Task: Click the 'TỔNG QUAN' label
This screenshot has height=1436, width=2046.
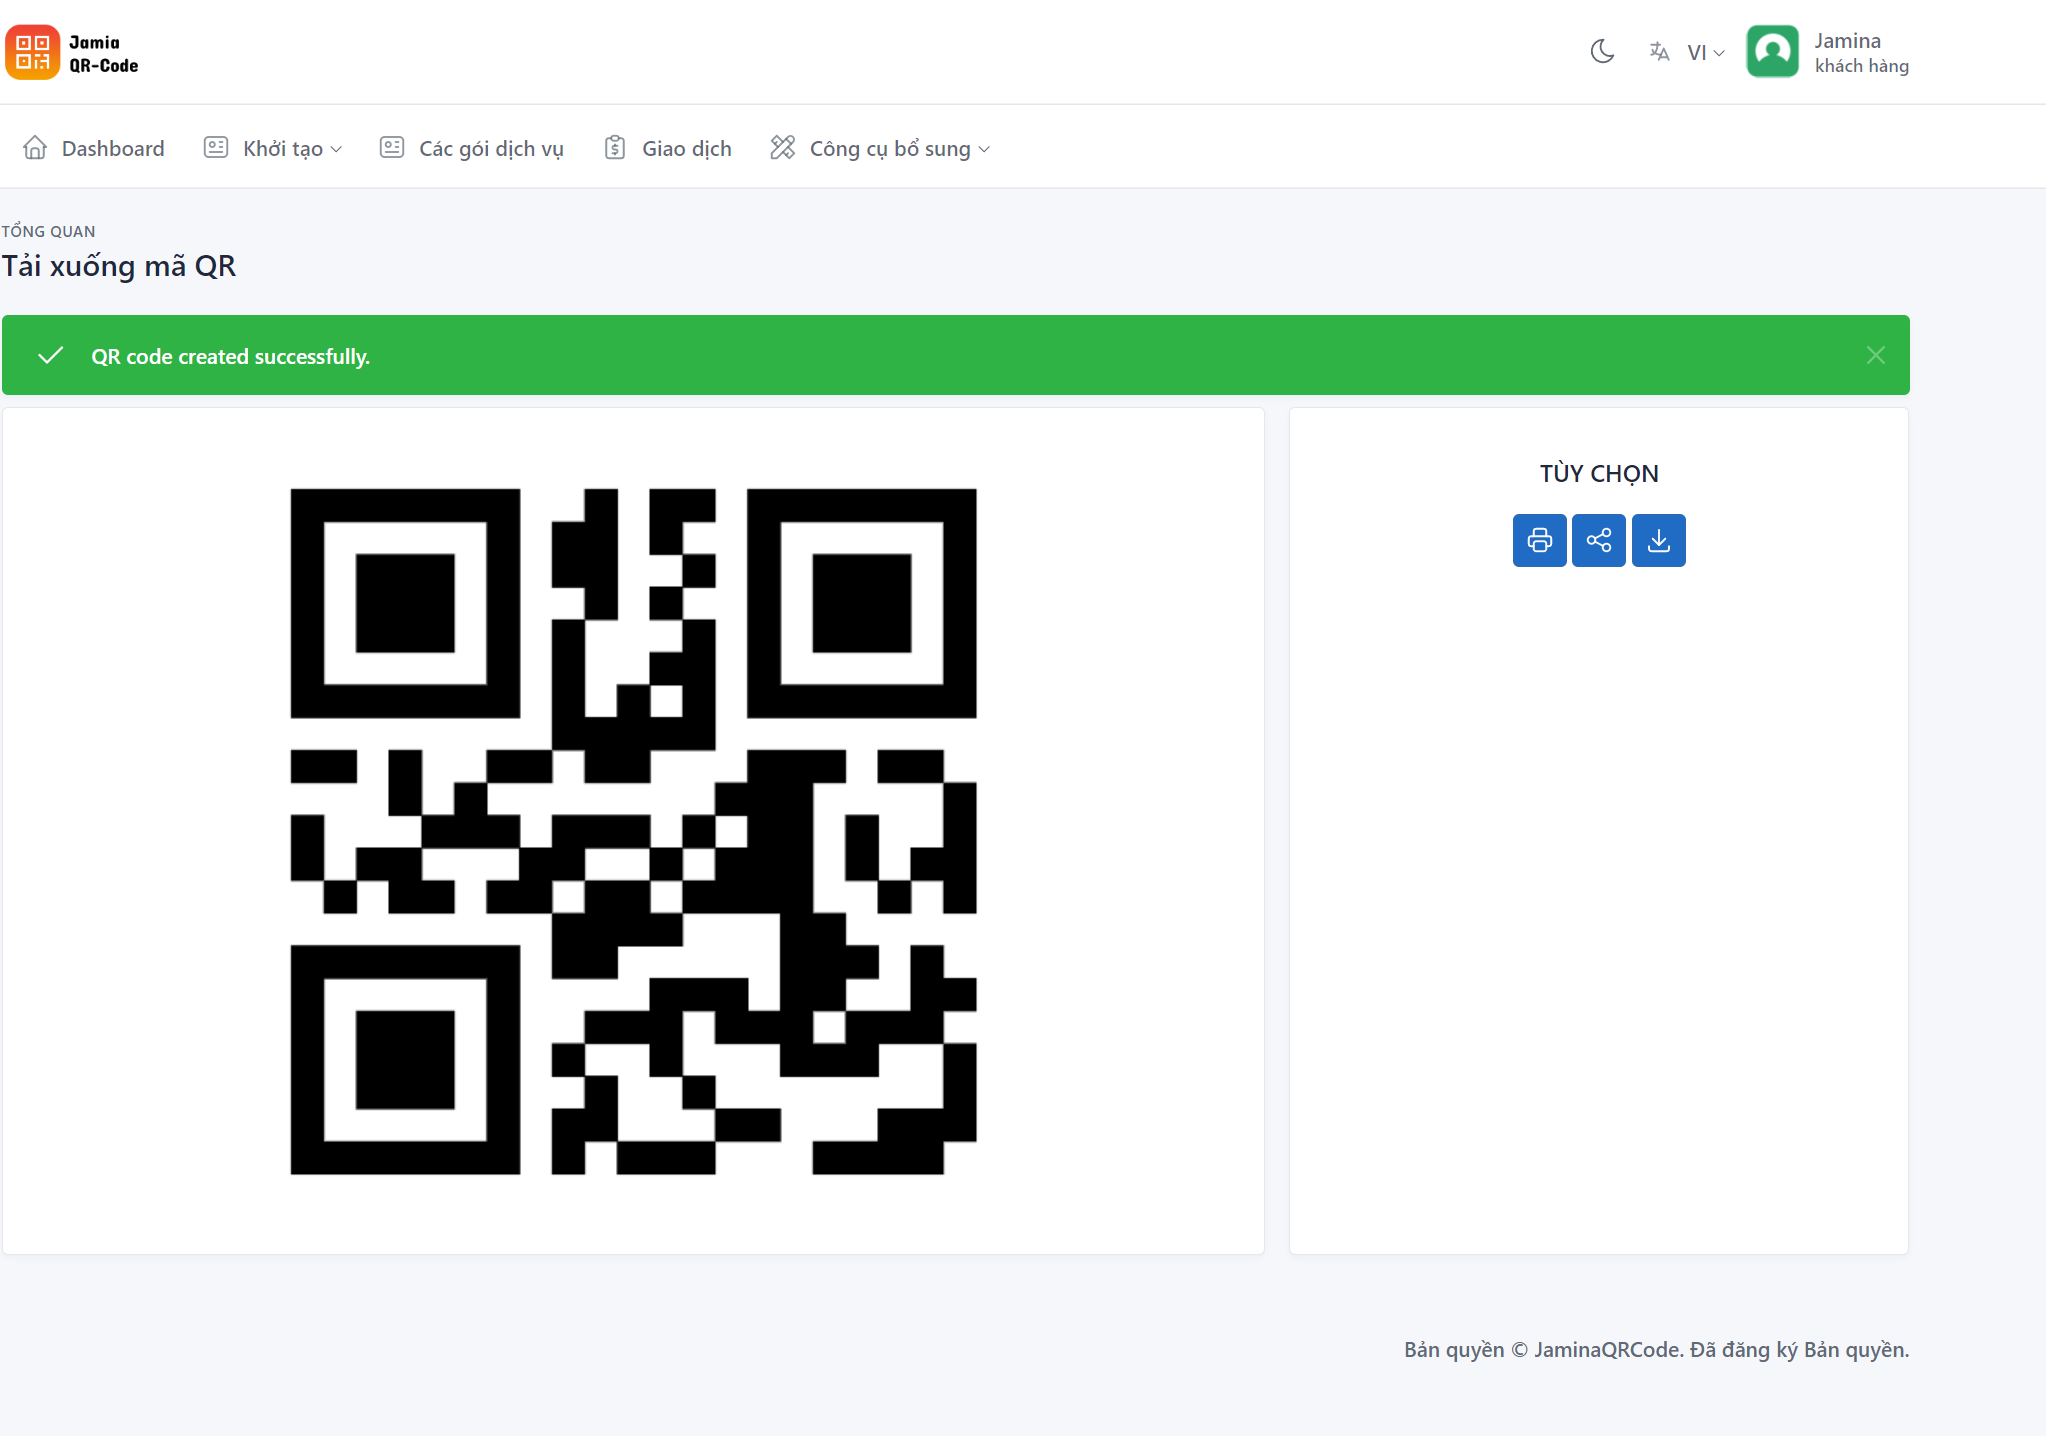Action: tap(49, 231)
